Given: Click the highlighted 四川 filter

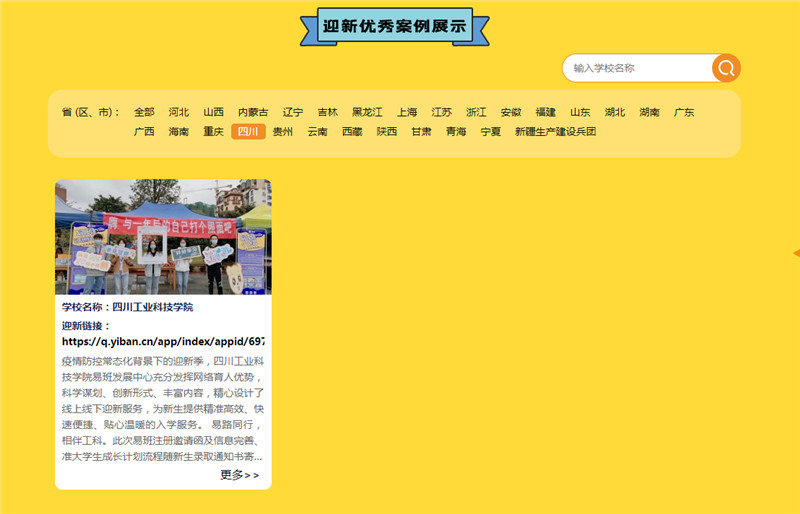Looking at the screenshot, I should click(x=248, y=132).
